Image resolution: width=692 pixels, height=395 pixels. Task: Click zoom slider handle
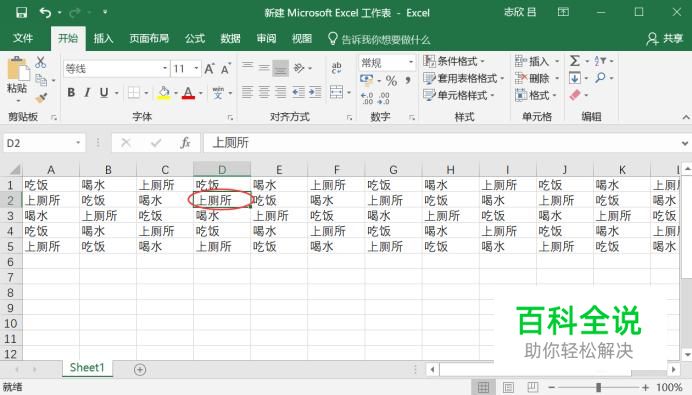[598, 387]
